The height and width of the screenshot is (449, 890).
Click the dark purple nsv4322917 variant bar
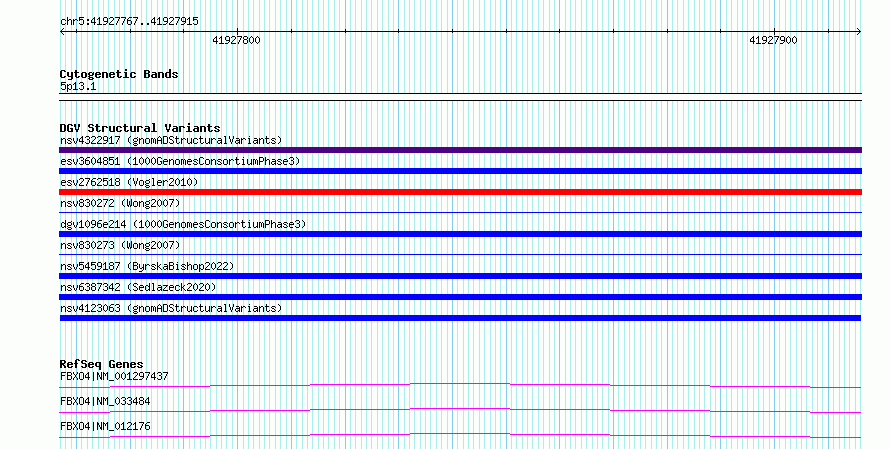[460, 150]
